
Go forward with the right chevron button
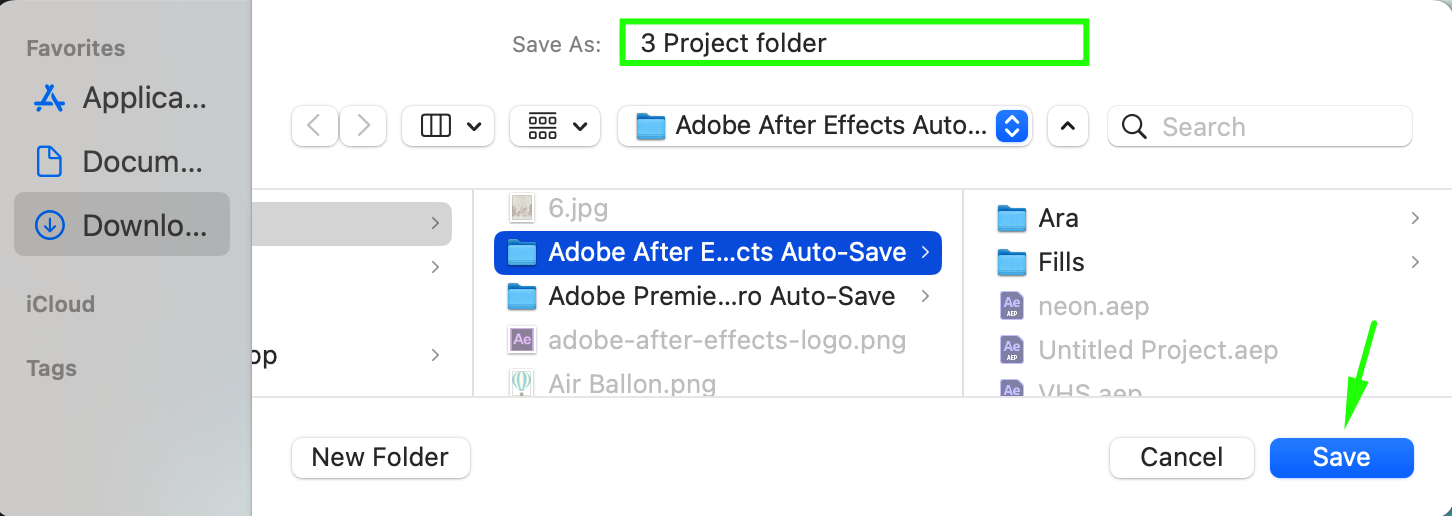click(363, 126)
